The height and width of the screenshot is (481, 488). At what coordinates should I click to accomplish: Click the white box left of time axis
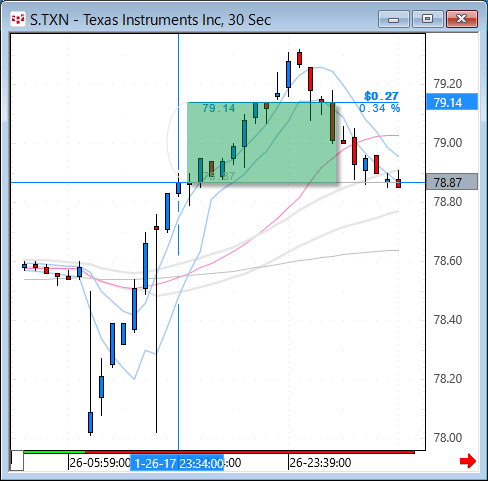tap(17, 460)
